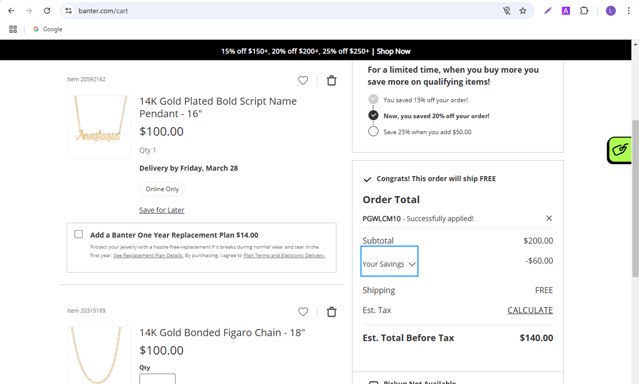Click the page vertical scrollbar

[635, 198]
